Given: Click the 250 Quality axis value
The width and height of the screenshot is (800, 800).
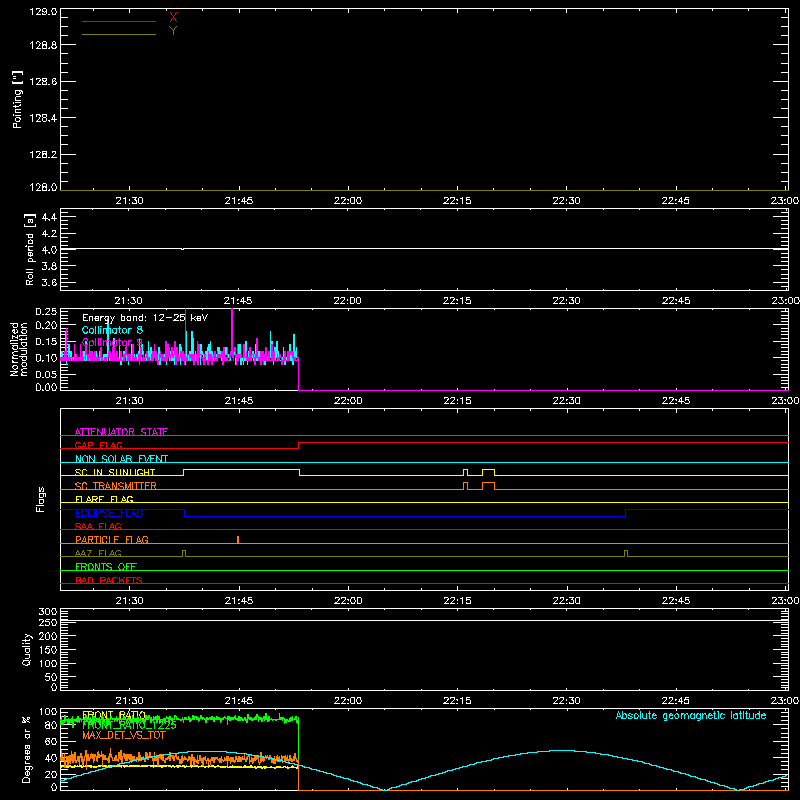Looking at the screenshot, I should [x=48, y=623].
